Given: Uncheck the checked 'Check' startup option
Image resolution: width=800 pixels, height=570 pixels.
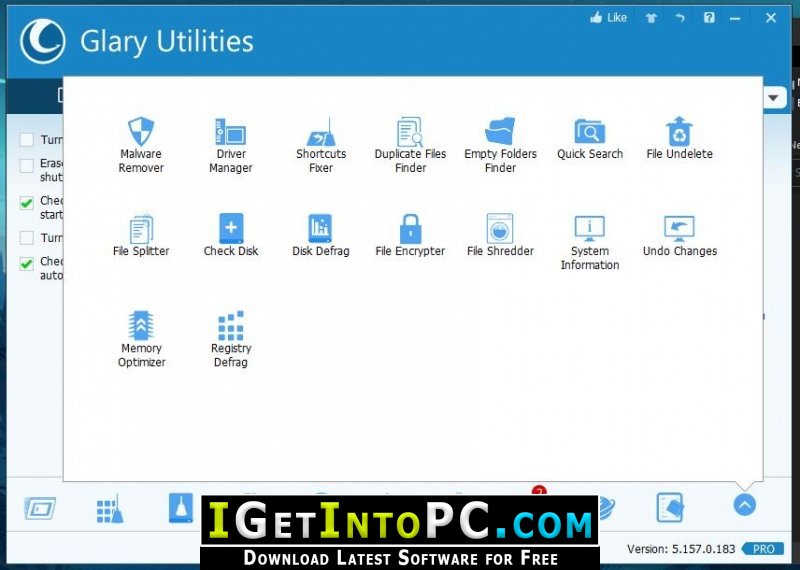Looking at the screenshot, I should click(x=27, y=203).
